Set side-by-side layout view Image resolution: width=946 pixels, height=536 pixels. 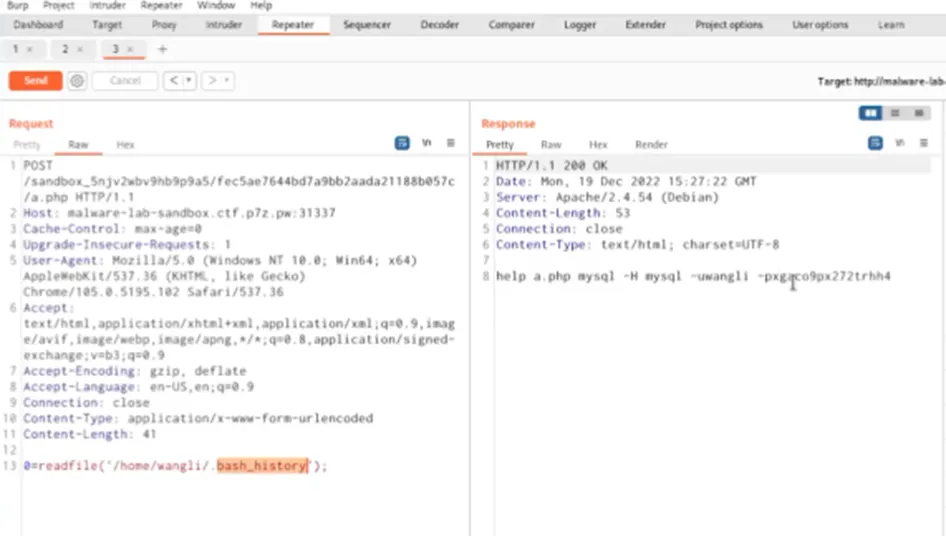pos(870,113)
